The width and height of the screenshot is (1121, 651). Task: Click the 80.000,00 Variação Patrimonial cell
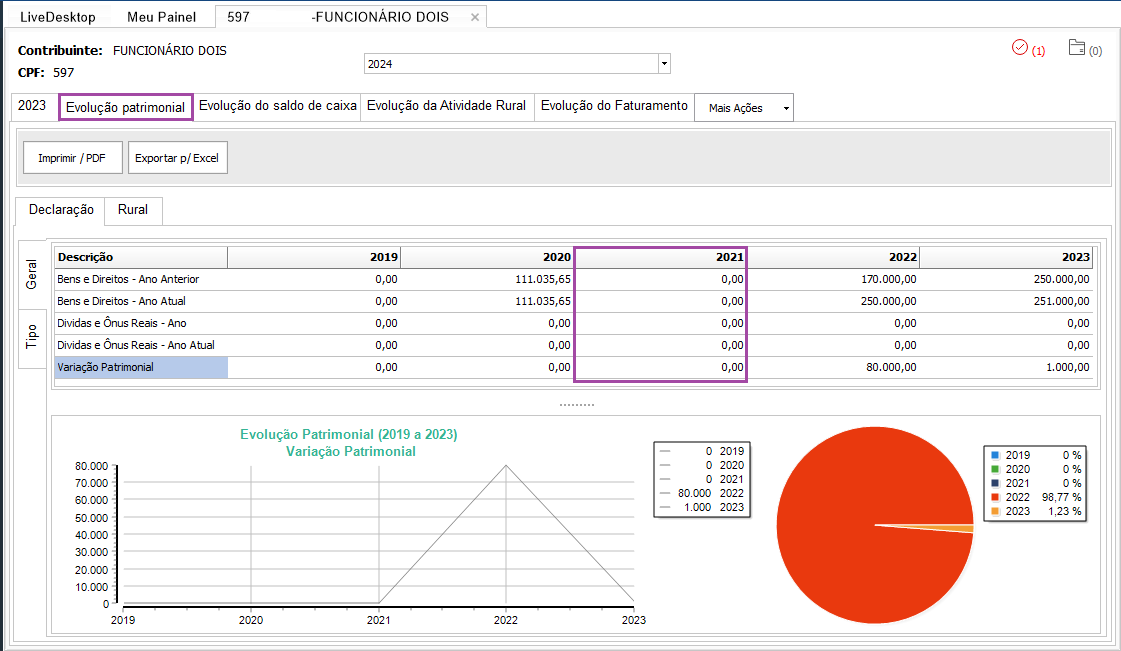833,367
